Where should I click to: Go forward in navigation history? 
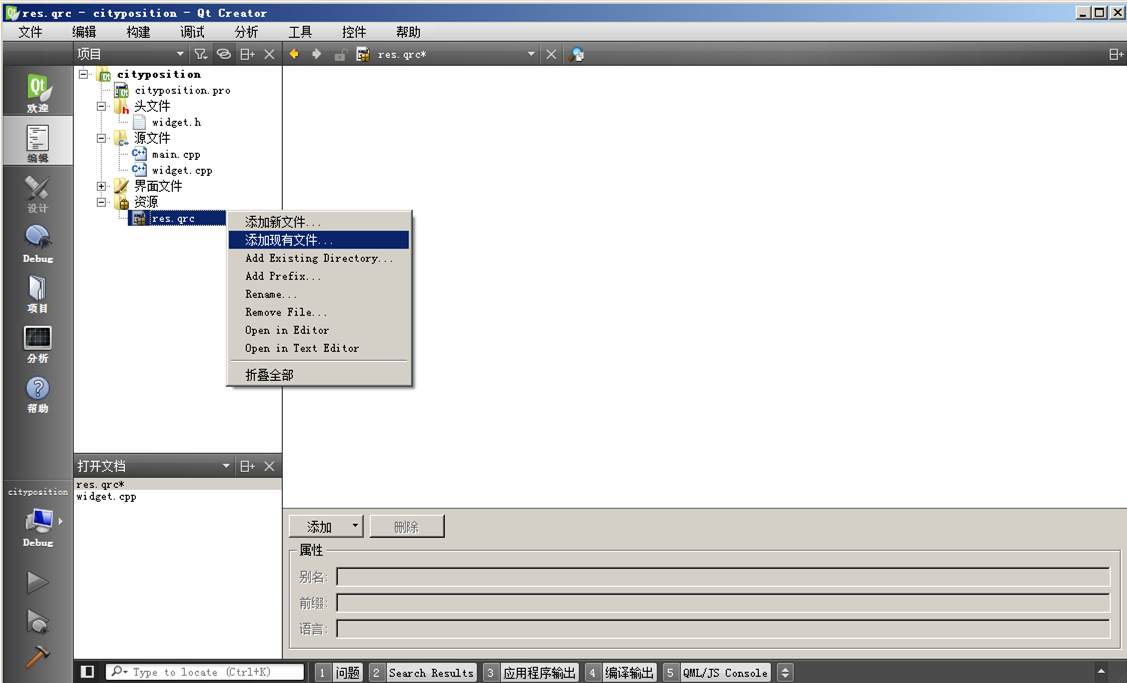(x=316, y=54)
